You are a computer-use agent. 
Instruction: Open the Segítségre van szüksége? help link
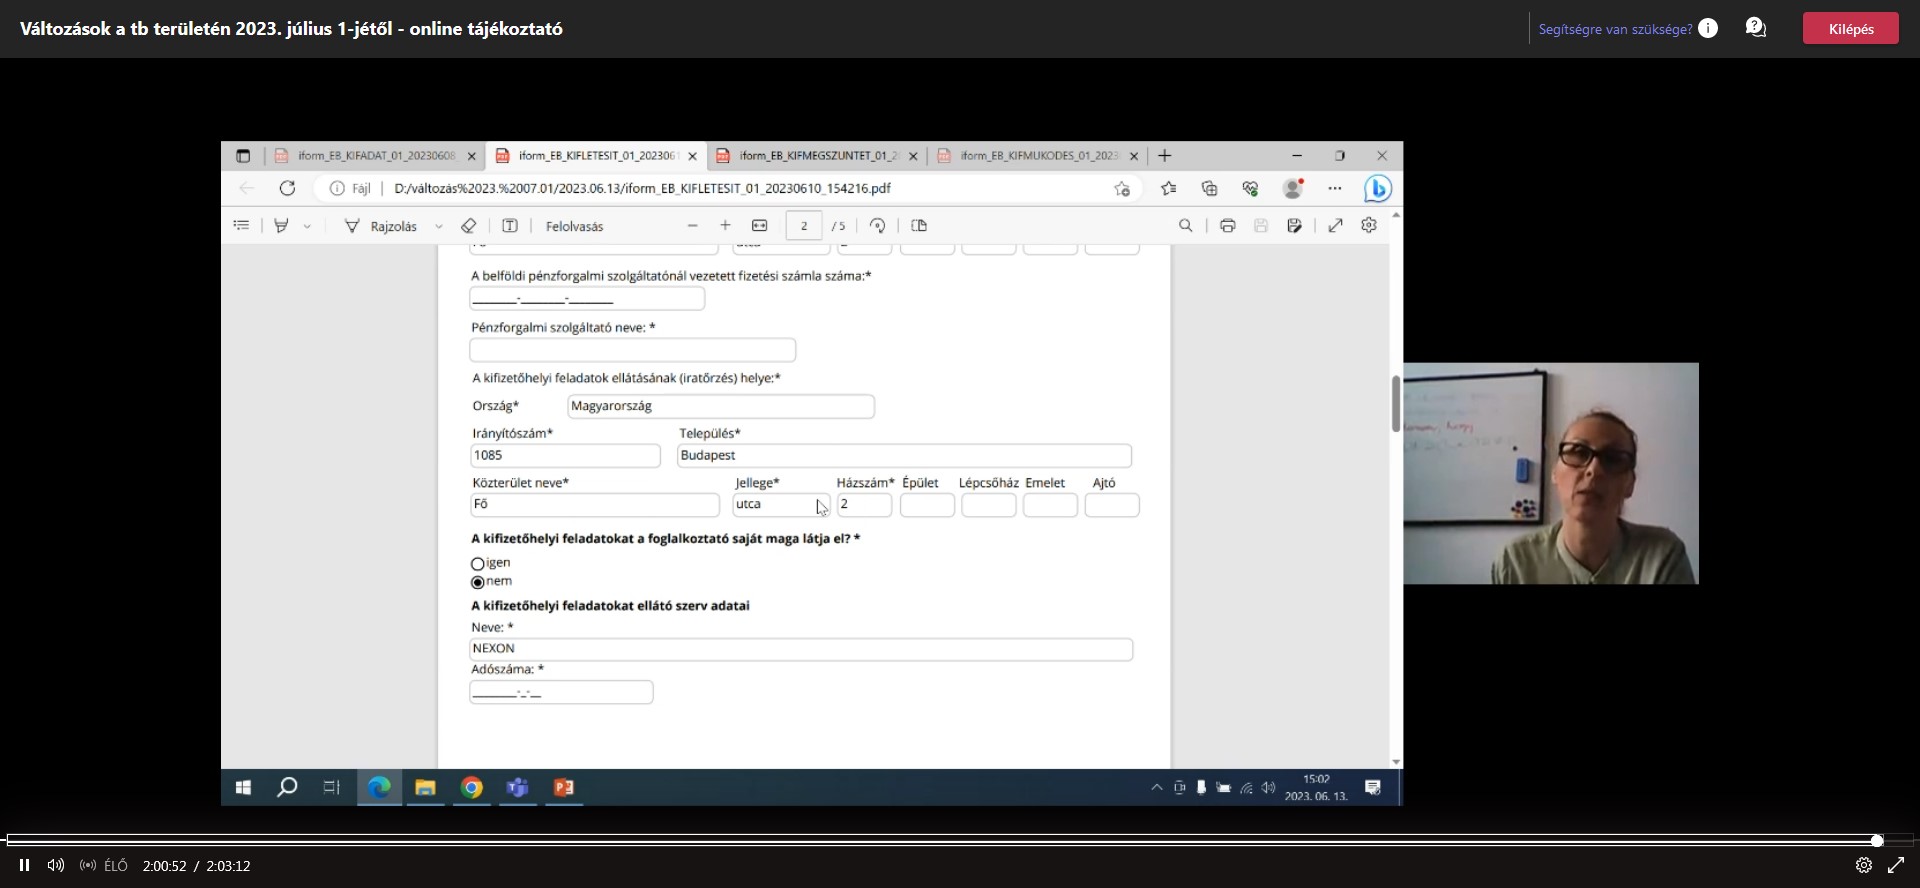coord(1615,29)
